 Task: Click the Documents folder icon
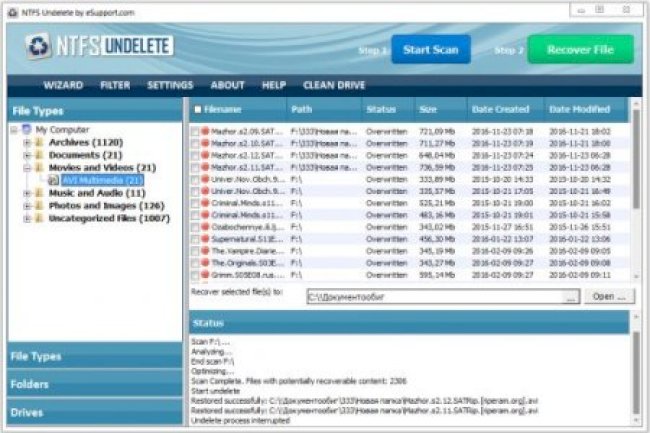coord(39,155)
